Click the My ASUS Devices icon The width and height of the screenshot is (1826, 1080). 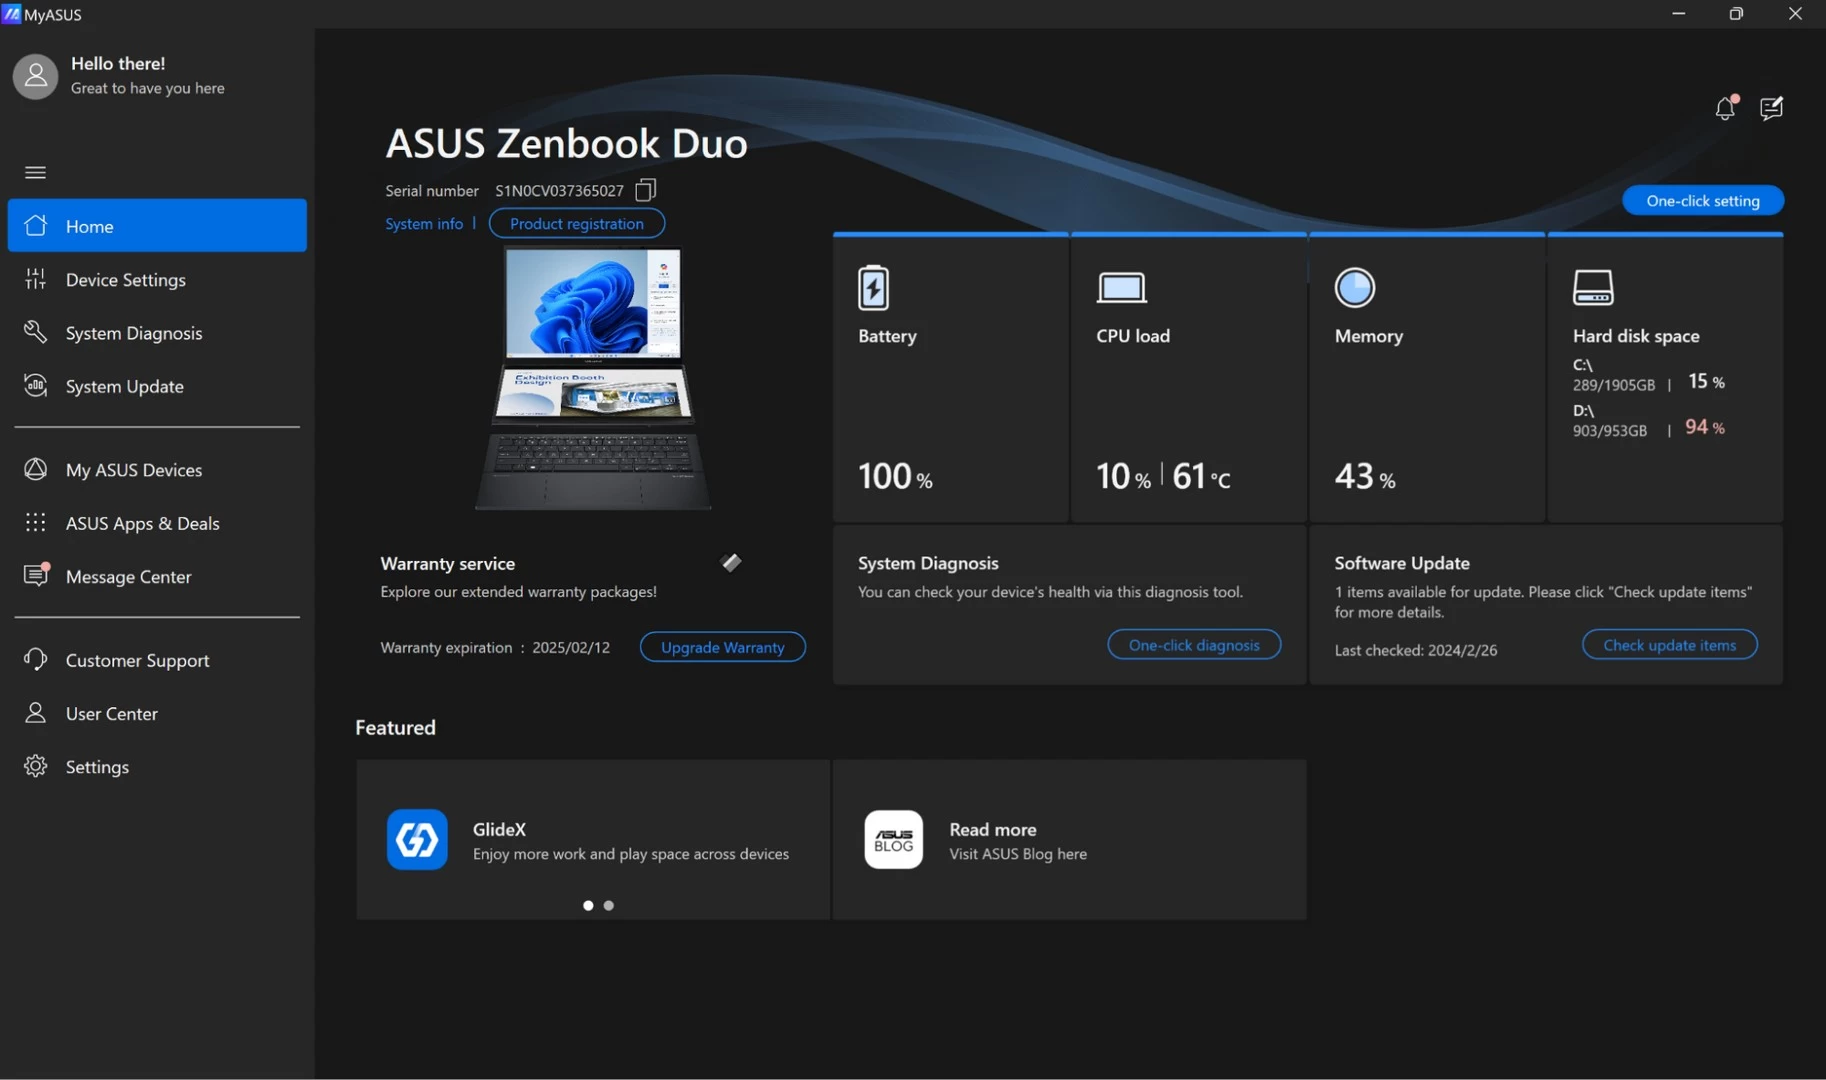(x=36, y=469)
